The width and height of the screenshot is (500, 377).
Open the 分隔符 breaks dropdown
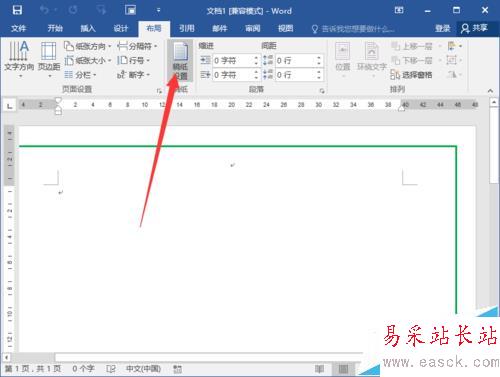137,46
